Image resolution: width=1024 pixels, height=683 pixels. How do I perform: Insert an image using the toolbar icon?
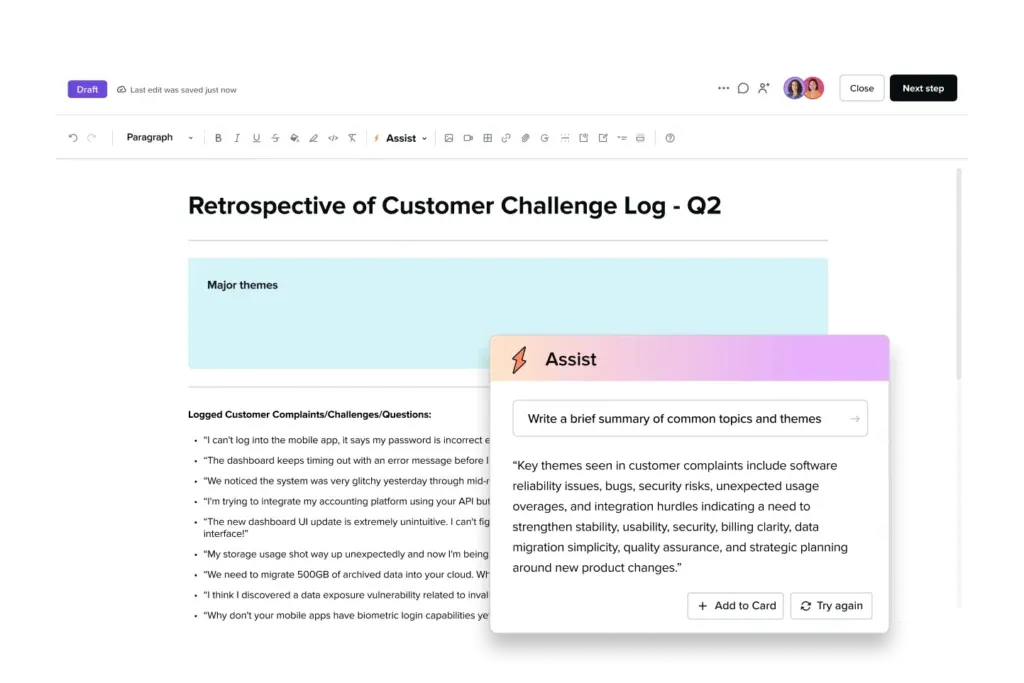pos(449,138)
